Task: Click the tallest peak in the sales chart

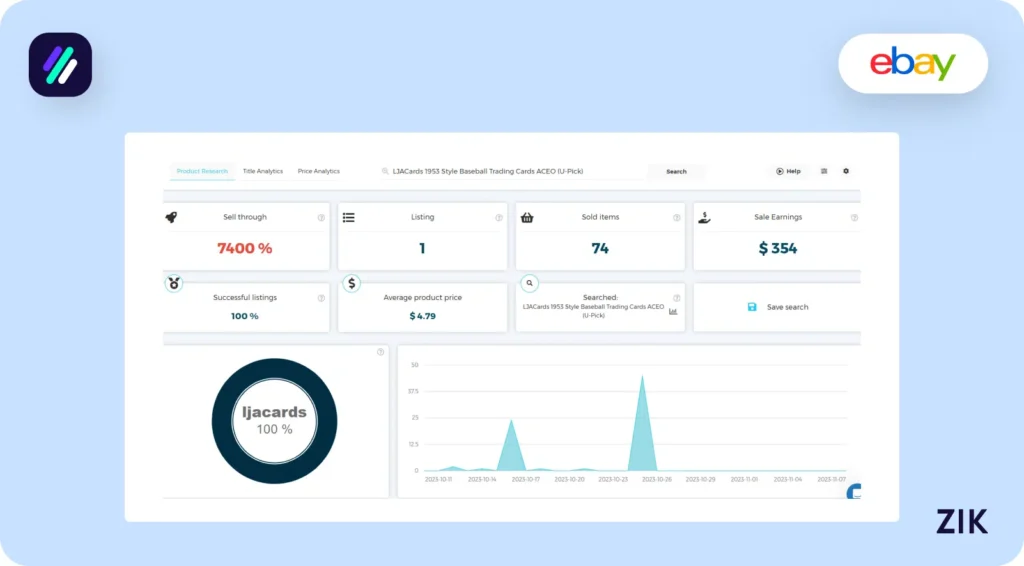Action: pyautogui.click(x=642, y=378)
